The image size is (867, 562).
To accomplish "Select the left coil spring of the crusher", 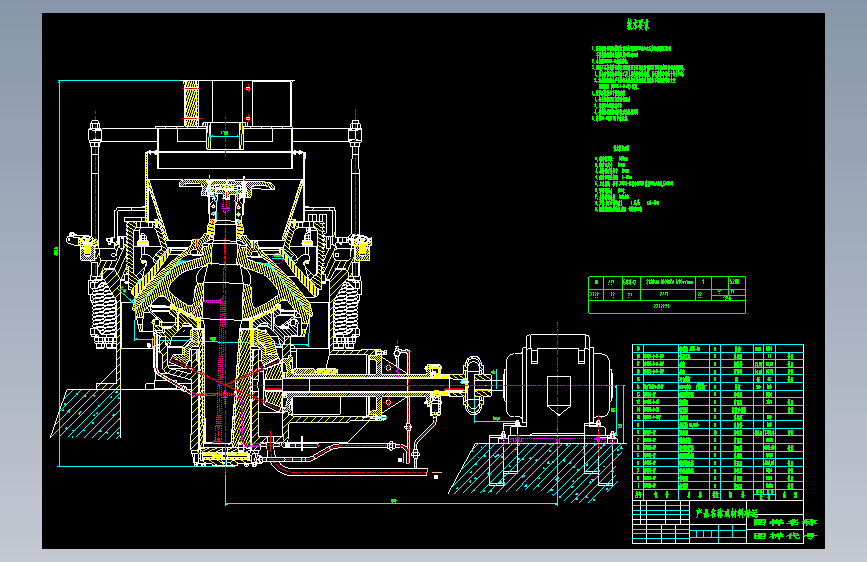I will tap(103, 311).
